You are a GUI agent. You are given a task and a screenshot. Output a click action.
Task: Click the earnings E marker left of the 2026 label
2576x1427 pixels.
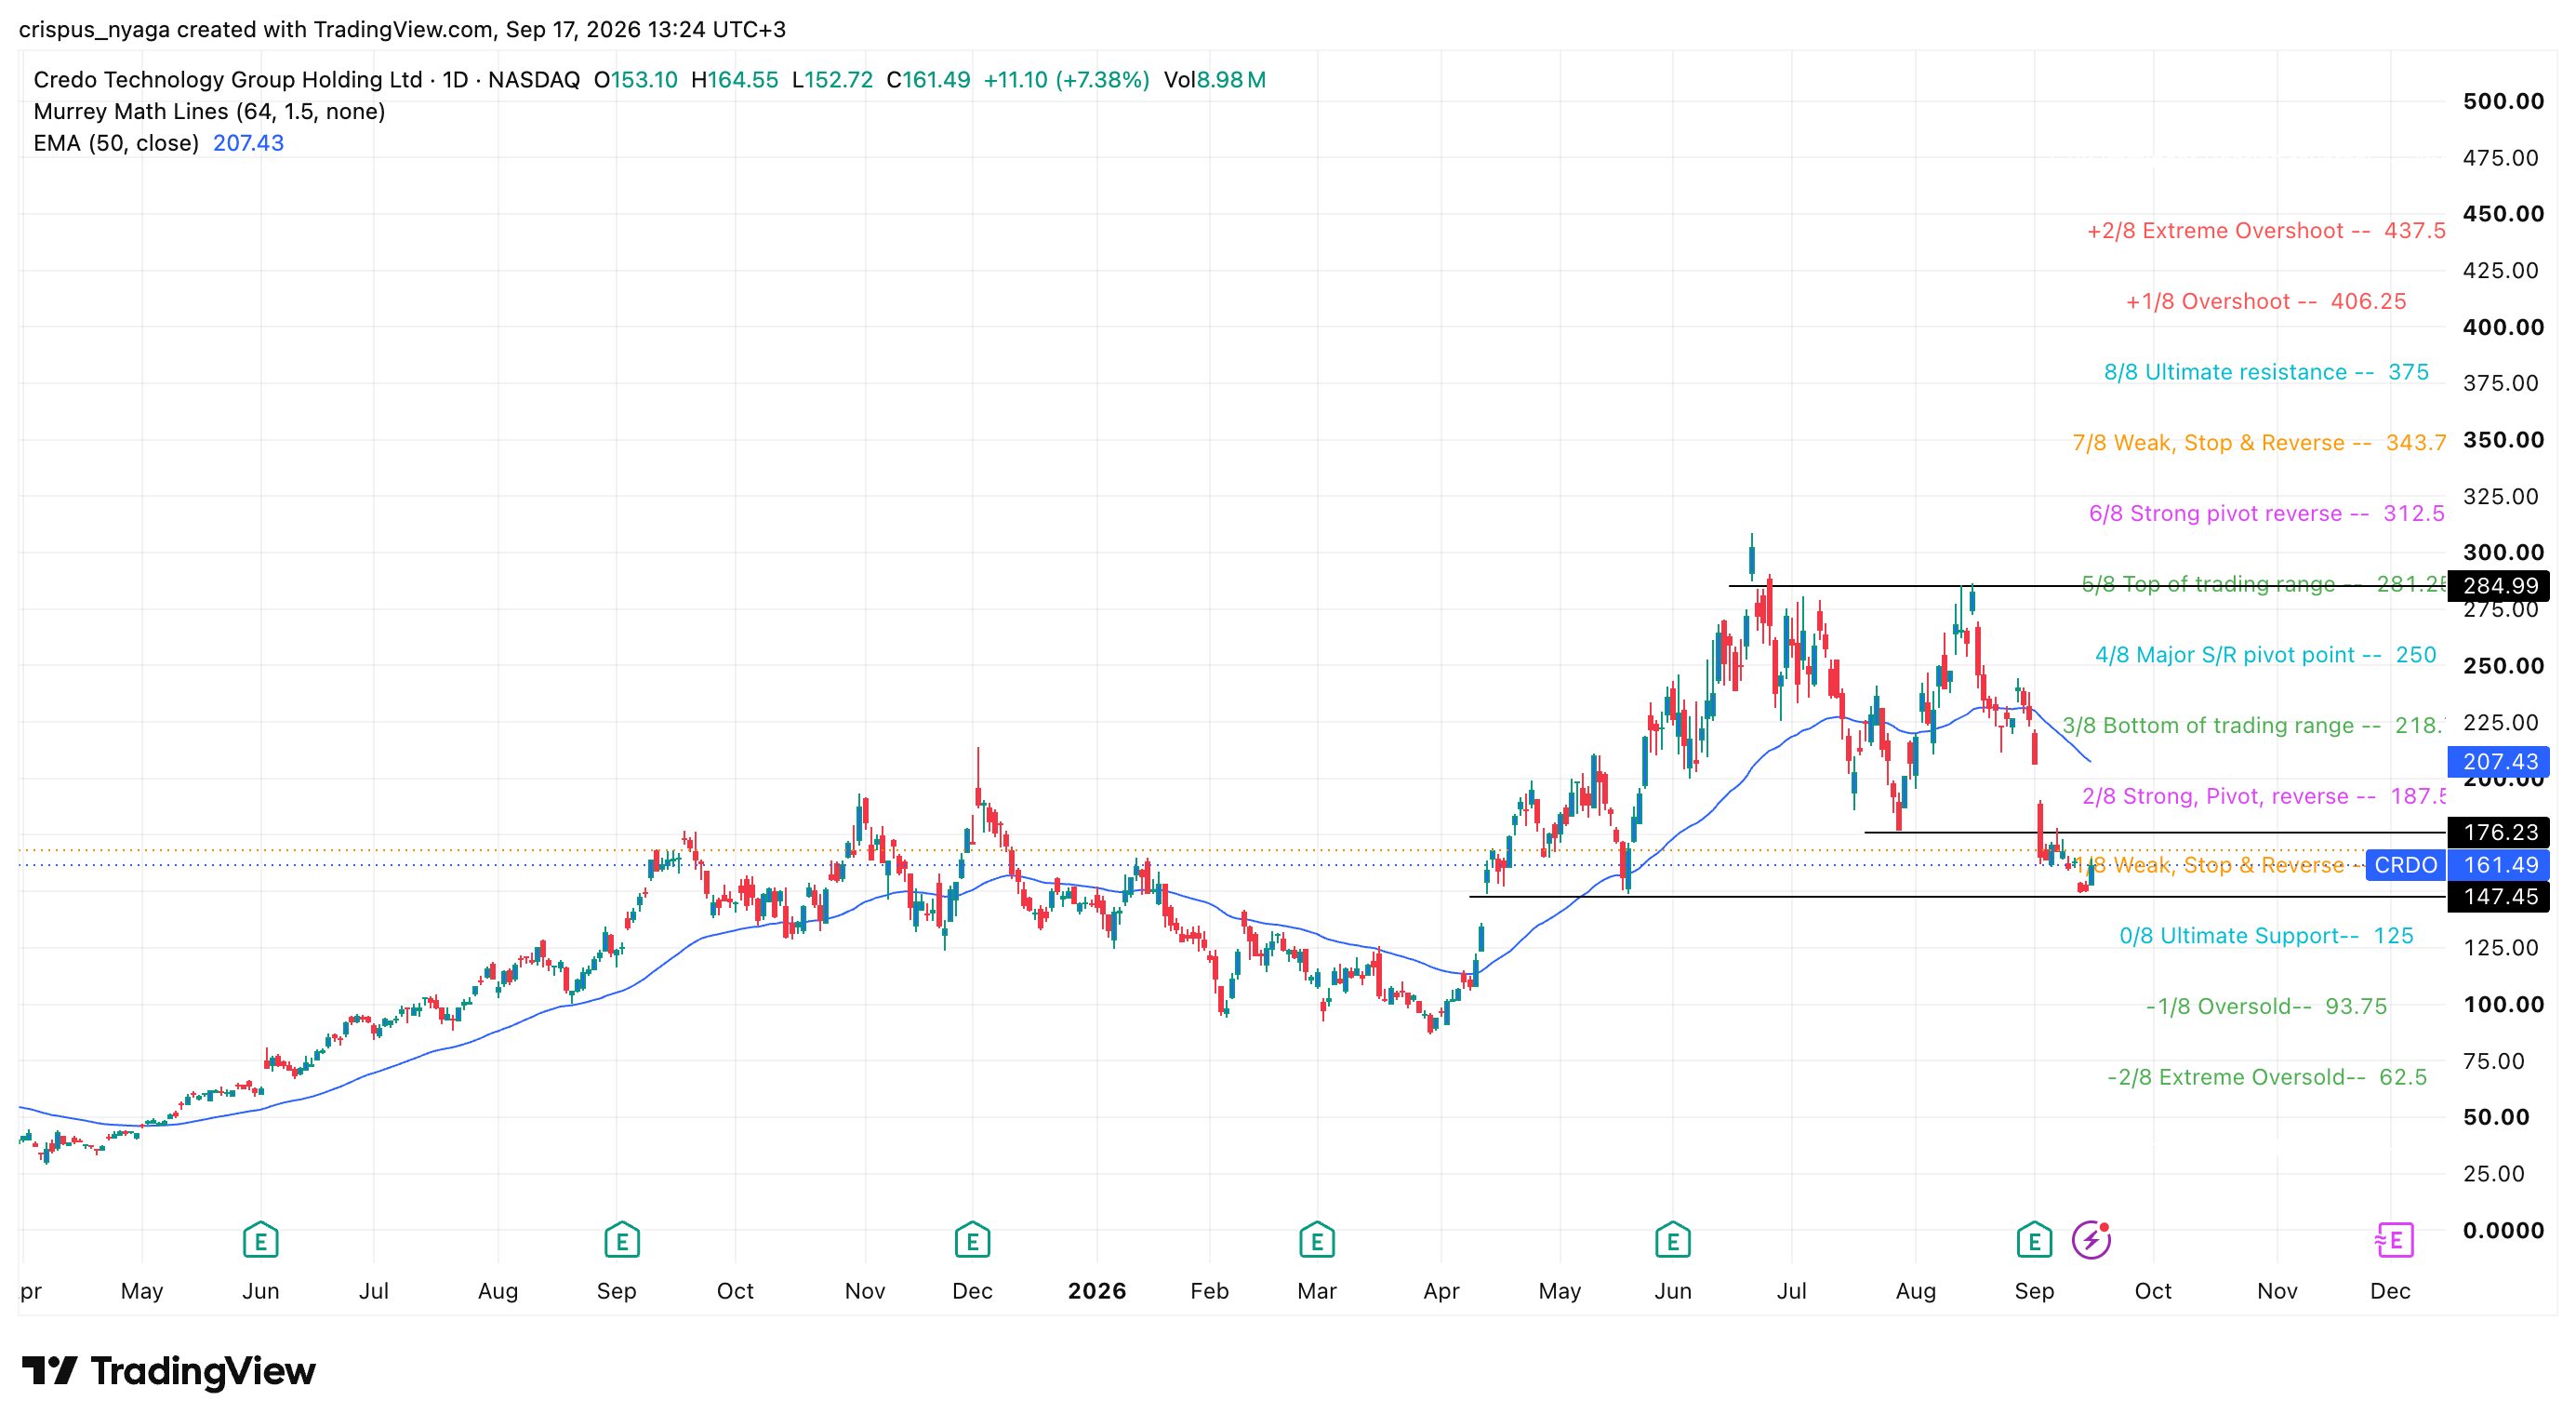pyautogui.click(x=972, y=1240)
